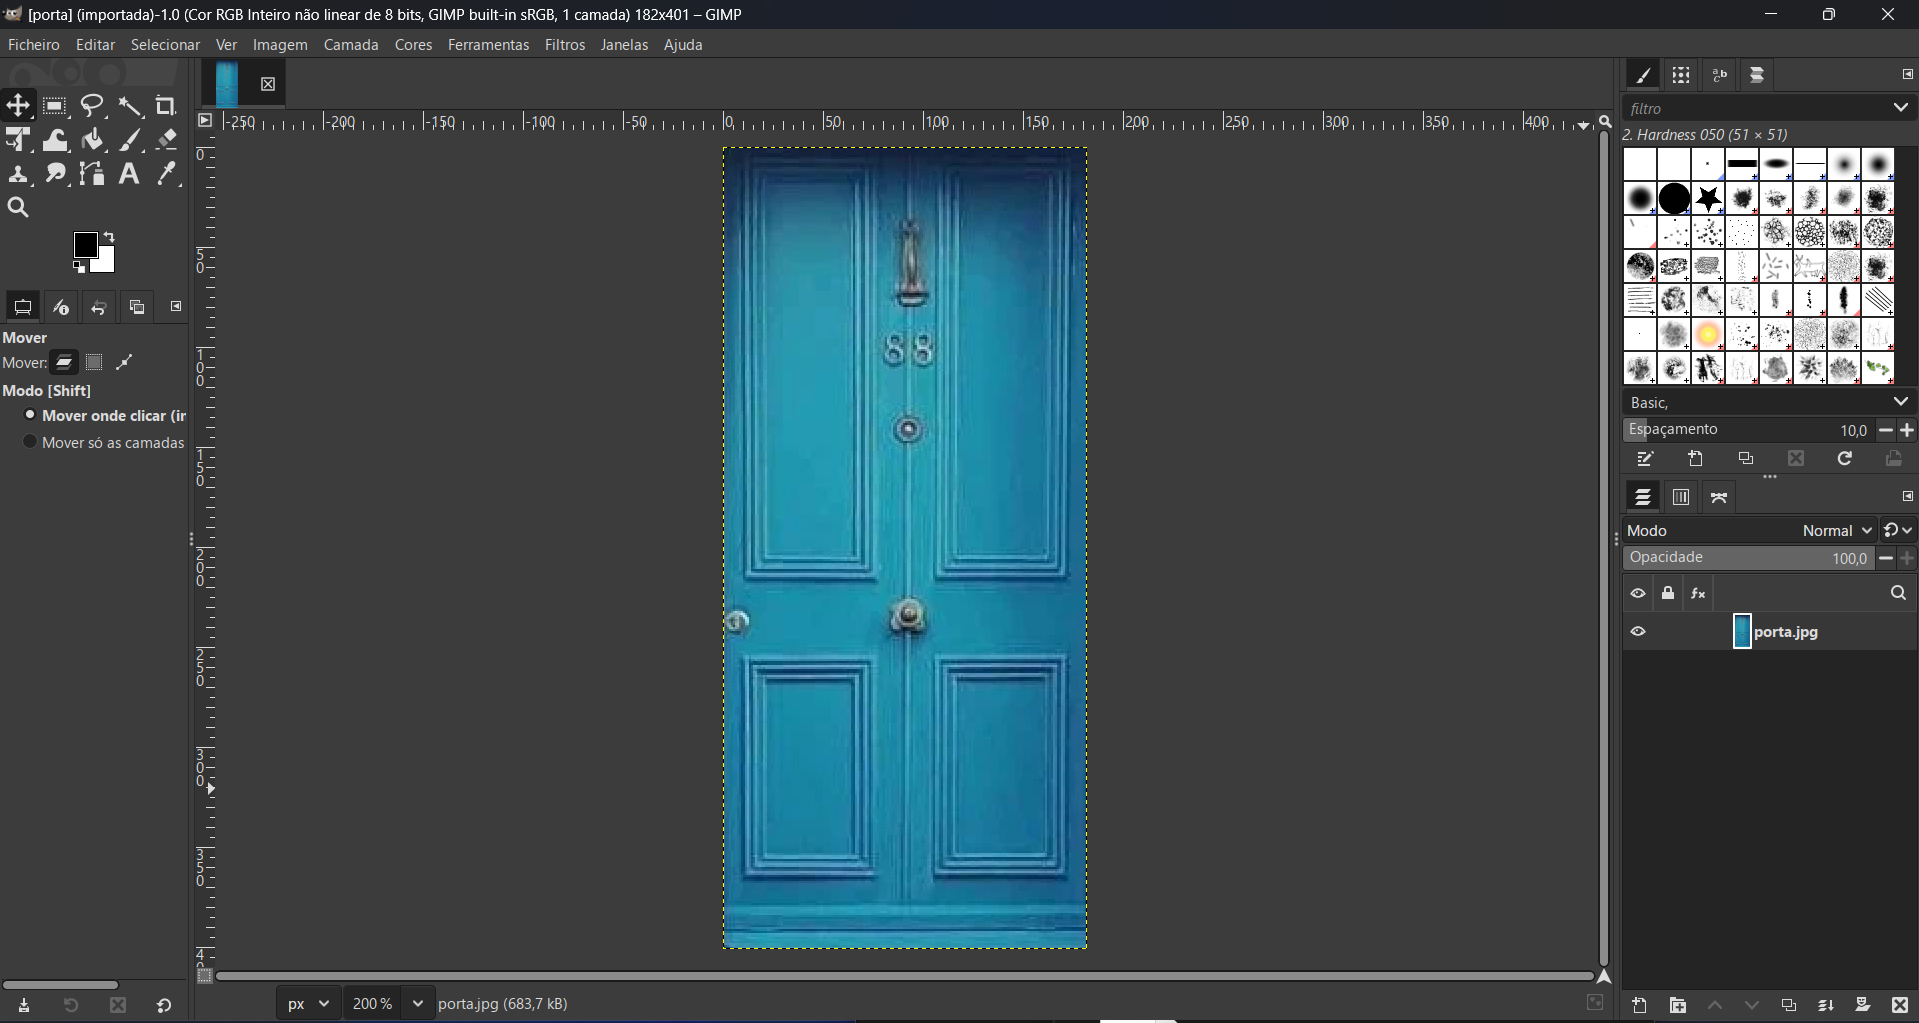1919x1023 pixels.
Task: Select the Eraser tool
Action: (x=167, y=140)
